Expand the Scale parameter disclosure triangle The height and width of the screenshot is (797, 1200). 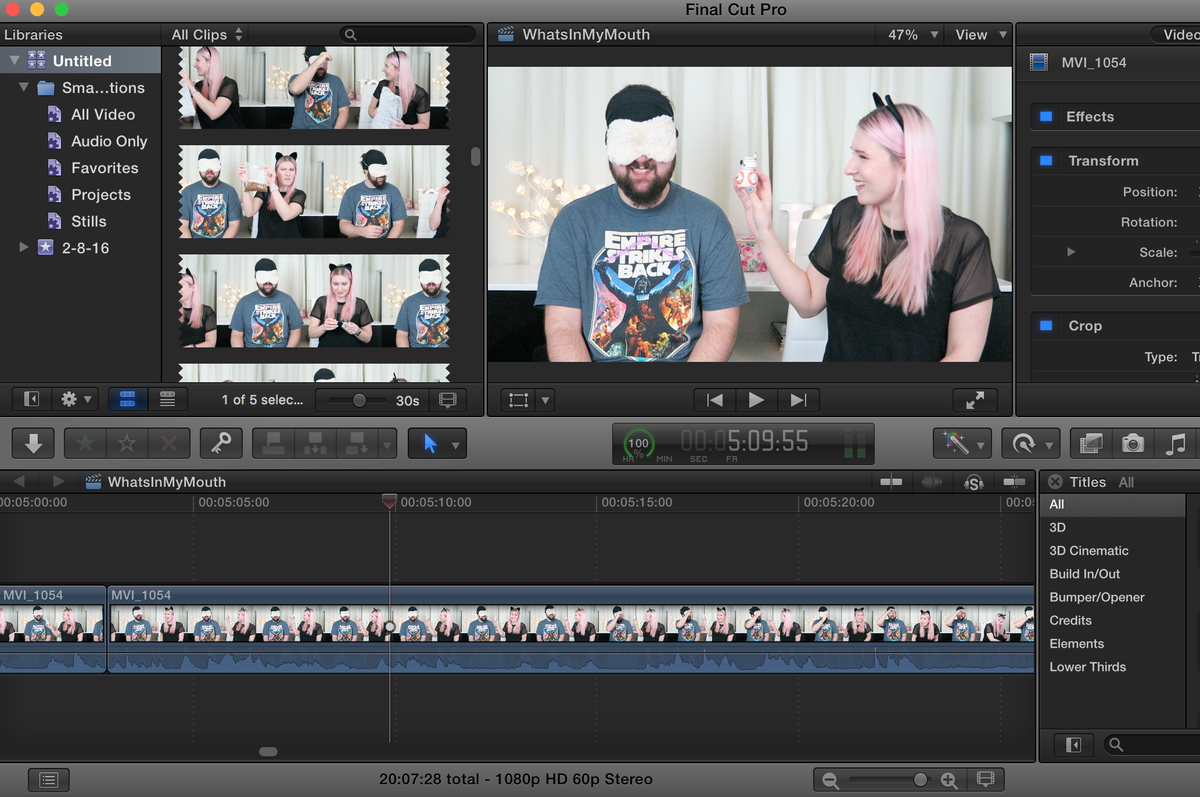[1071, 252]
